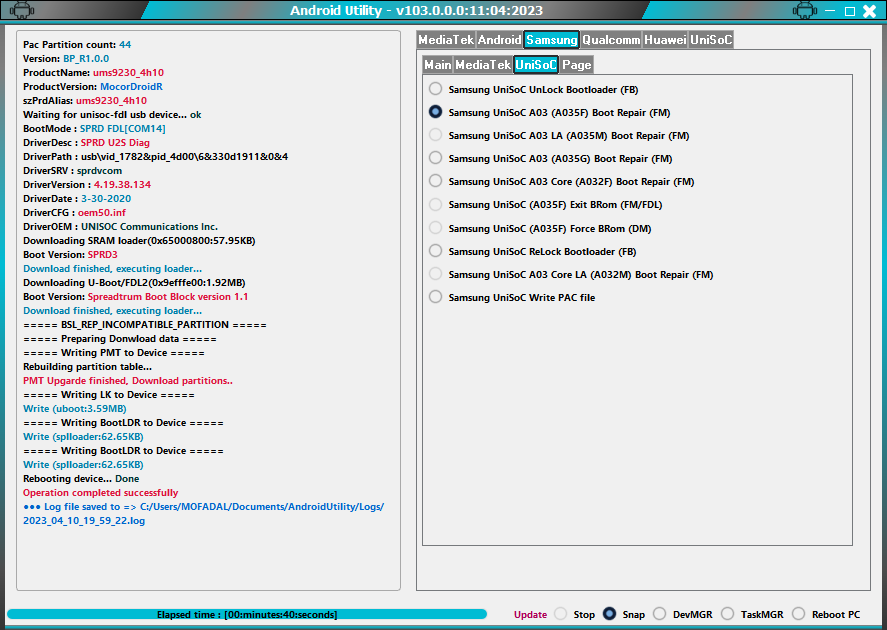Click the Update link
Image resolution: width=887 pixels, height=630 pixels.
tap(530, 615)
